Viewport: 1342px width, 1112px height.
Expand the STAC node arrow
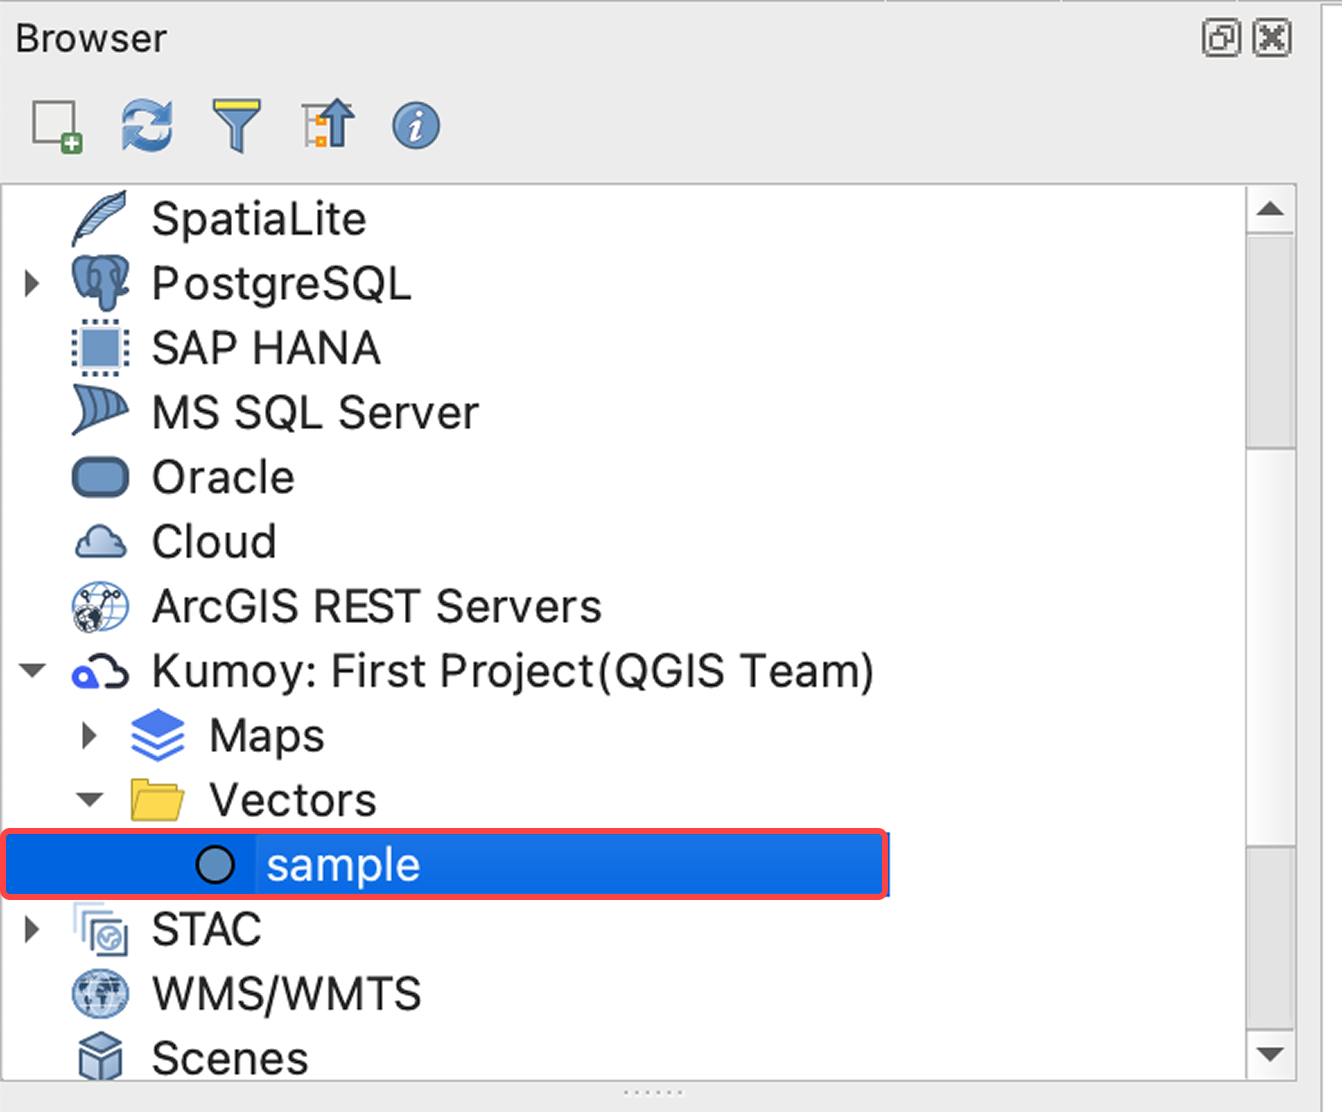coord(32,930)
